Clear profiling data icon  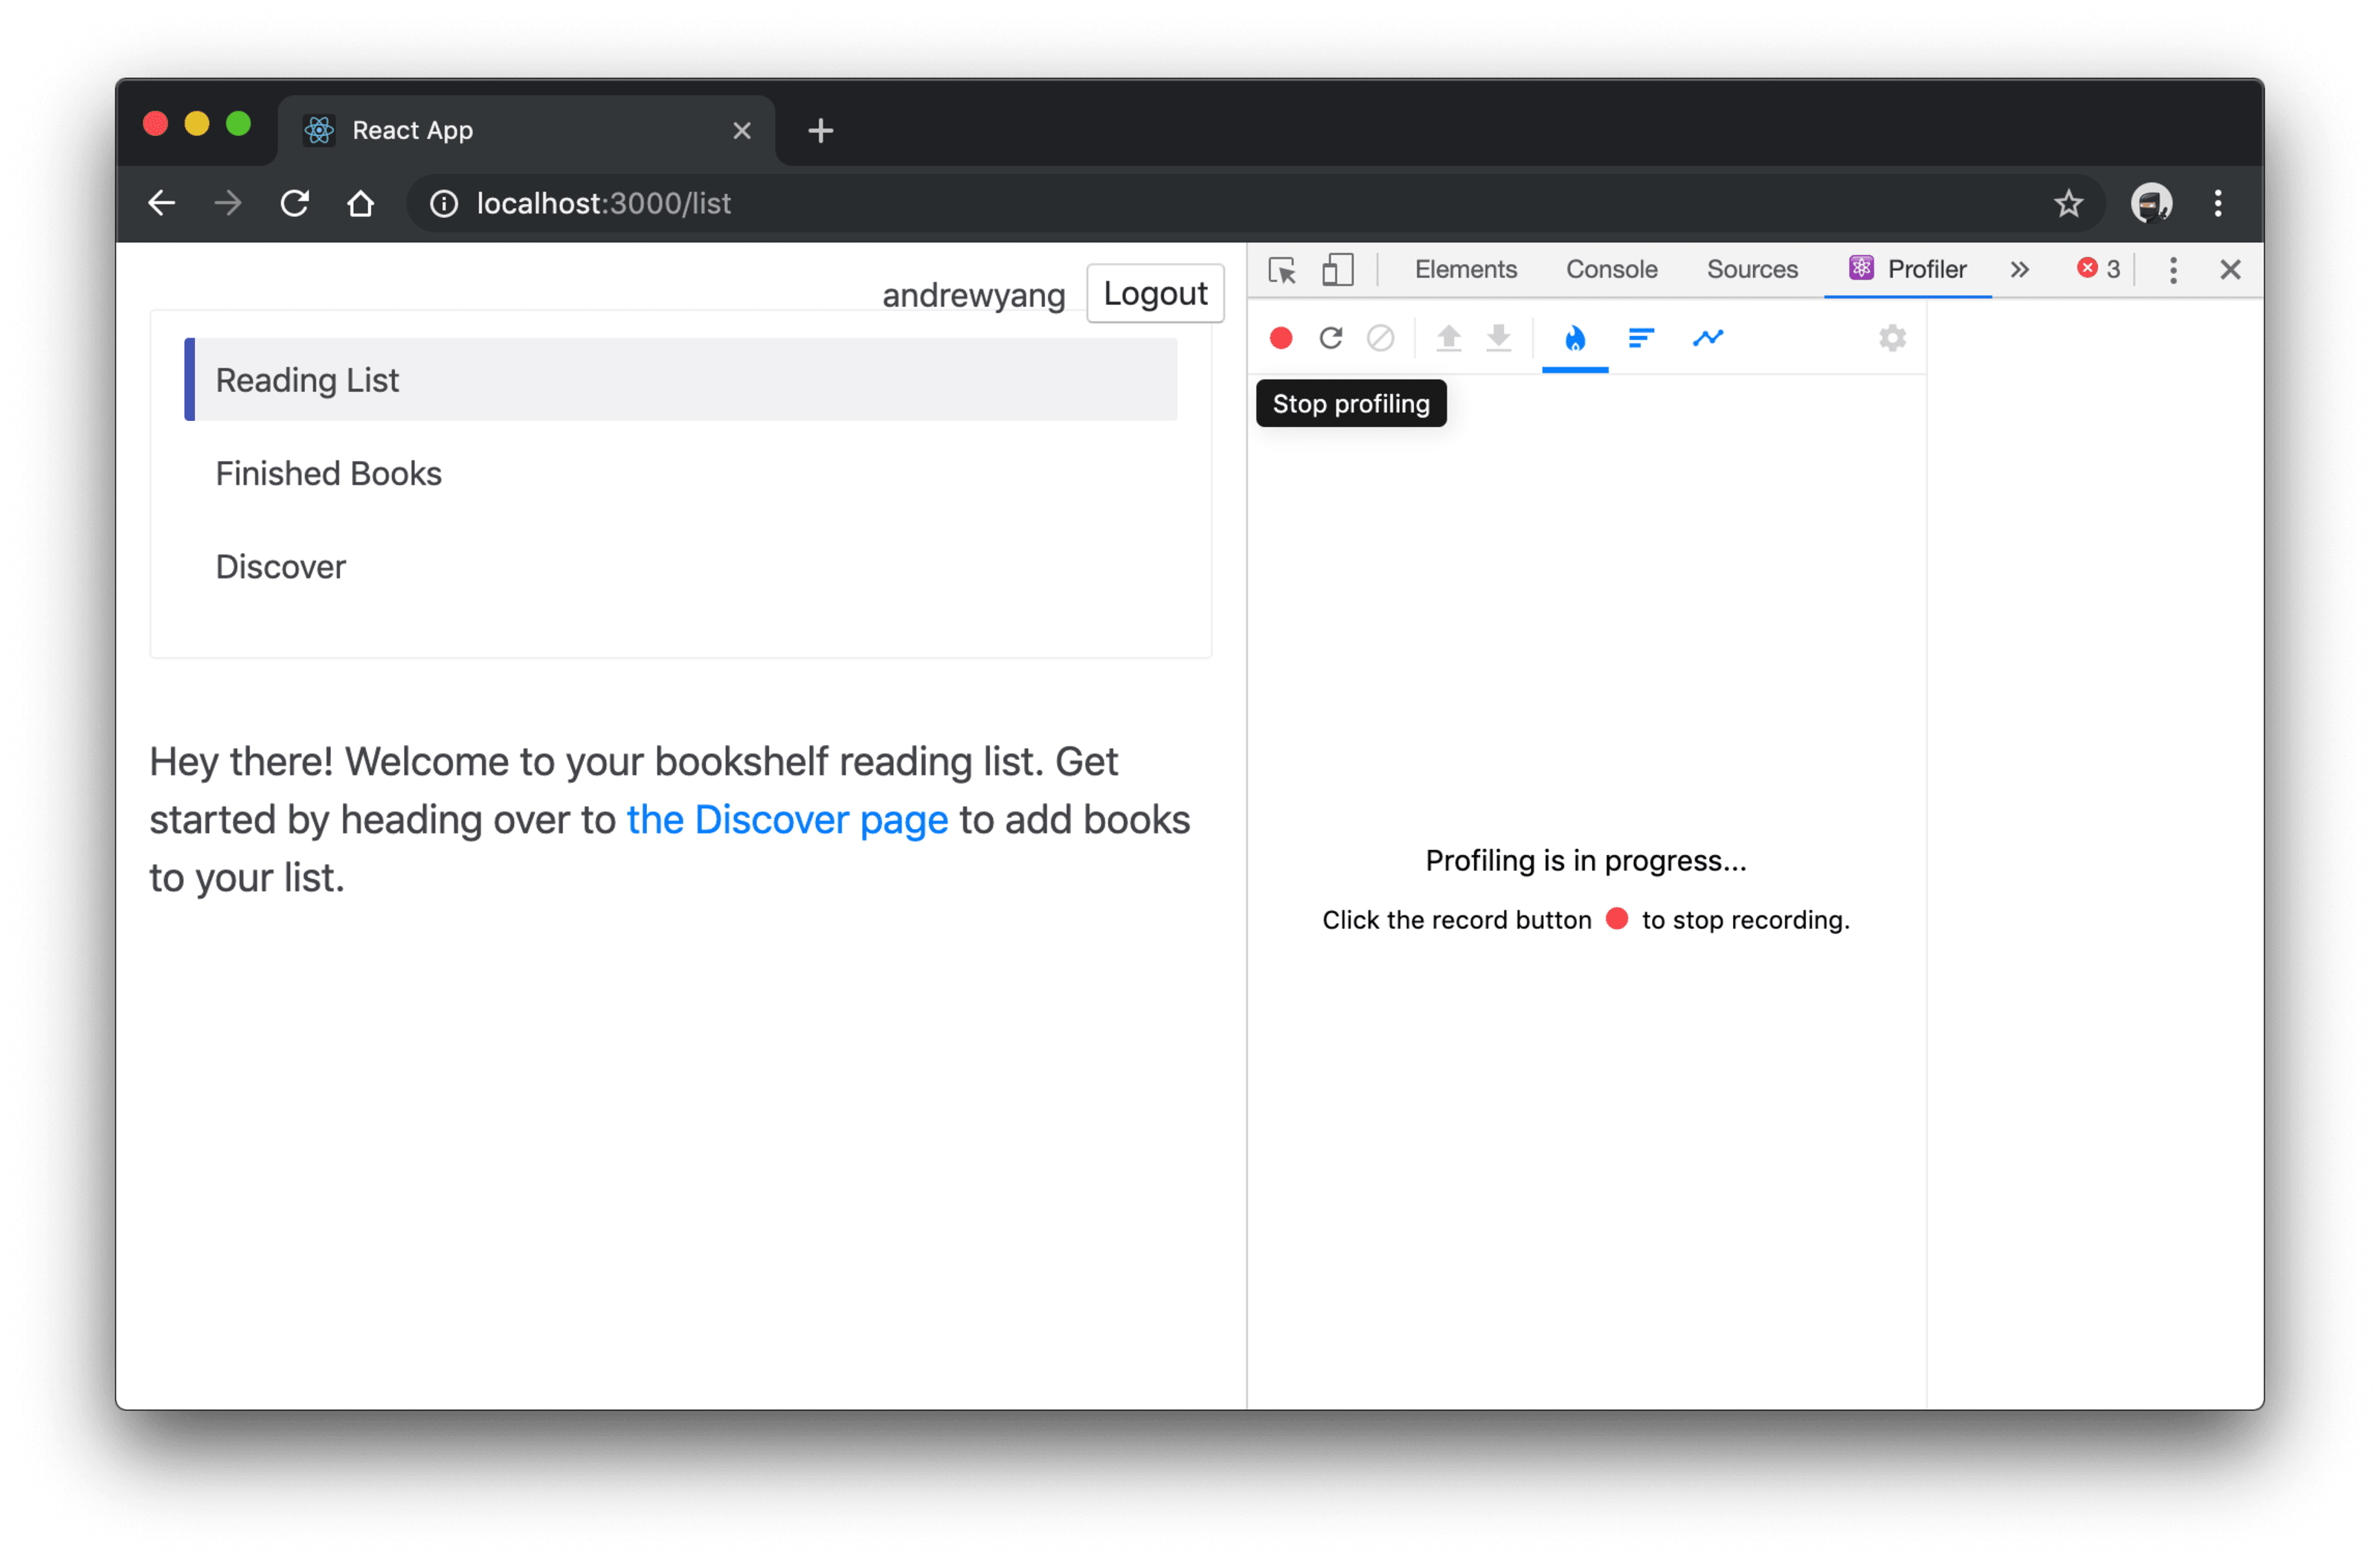click(x=1381, y=338)
